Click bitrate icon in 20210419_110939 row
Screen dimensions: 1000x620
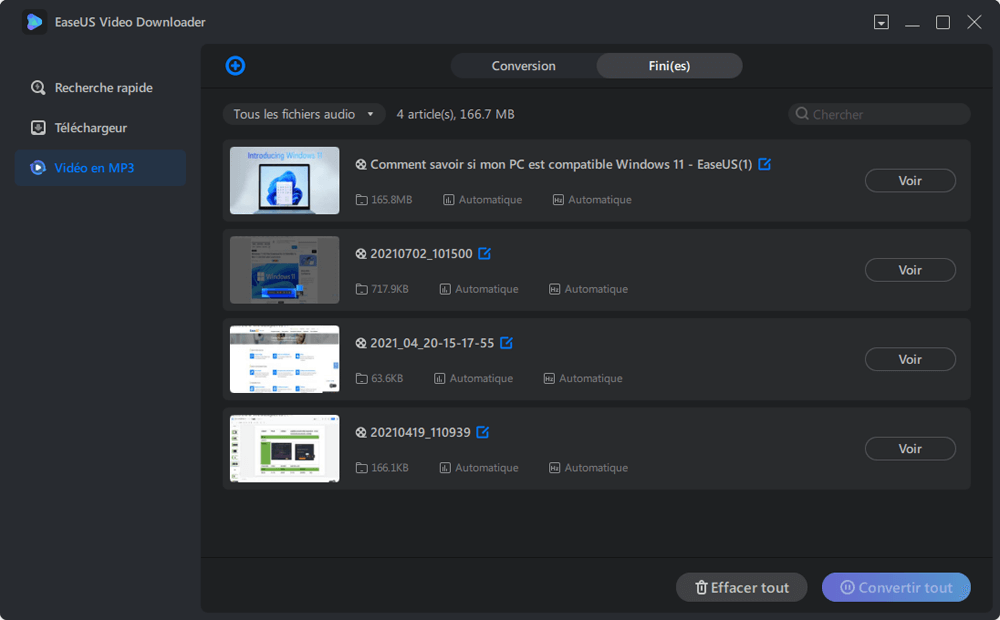click(445, 468)
